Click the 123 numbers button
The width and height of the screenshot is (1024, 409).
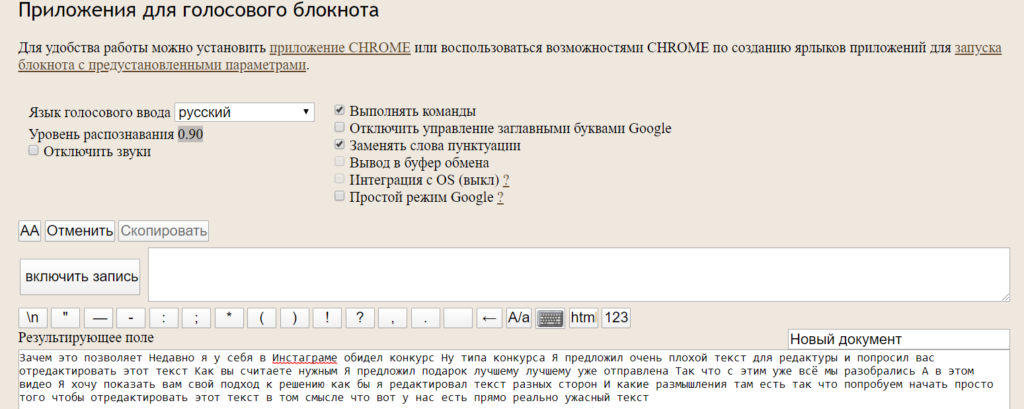tap(616, 318)
